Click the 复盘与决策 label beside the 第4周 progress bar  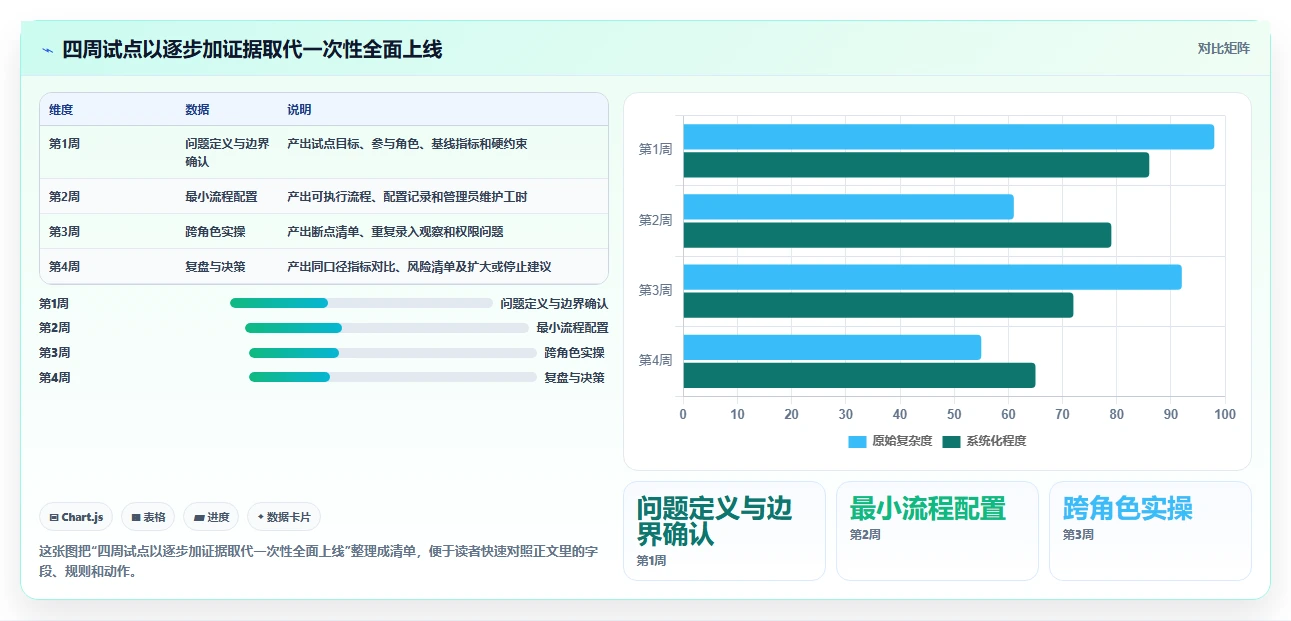pos(575,378)
